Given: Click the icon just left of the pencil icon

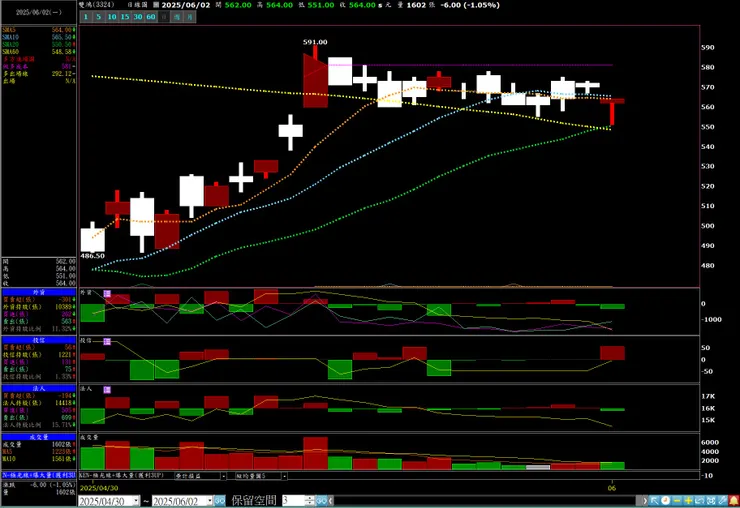Looking at the screenshot, I should tap(711, 500).
